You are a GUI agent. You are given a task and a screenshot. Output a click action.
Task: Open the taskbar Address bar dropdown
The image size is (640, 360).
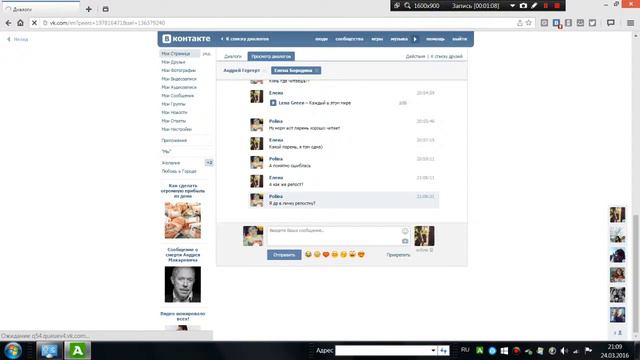433,351
